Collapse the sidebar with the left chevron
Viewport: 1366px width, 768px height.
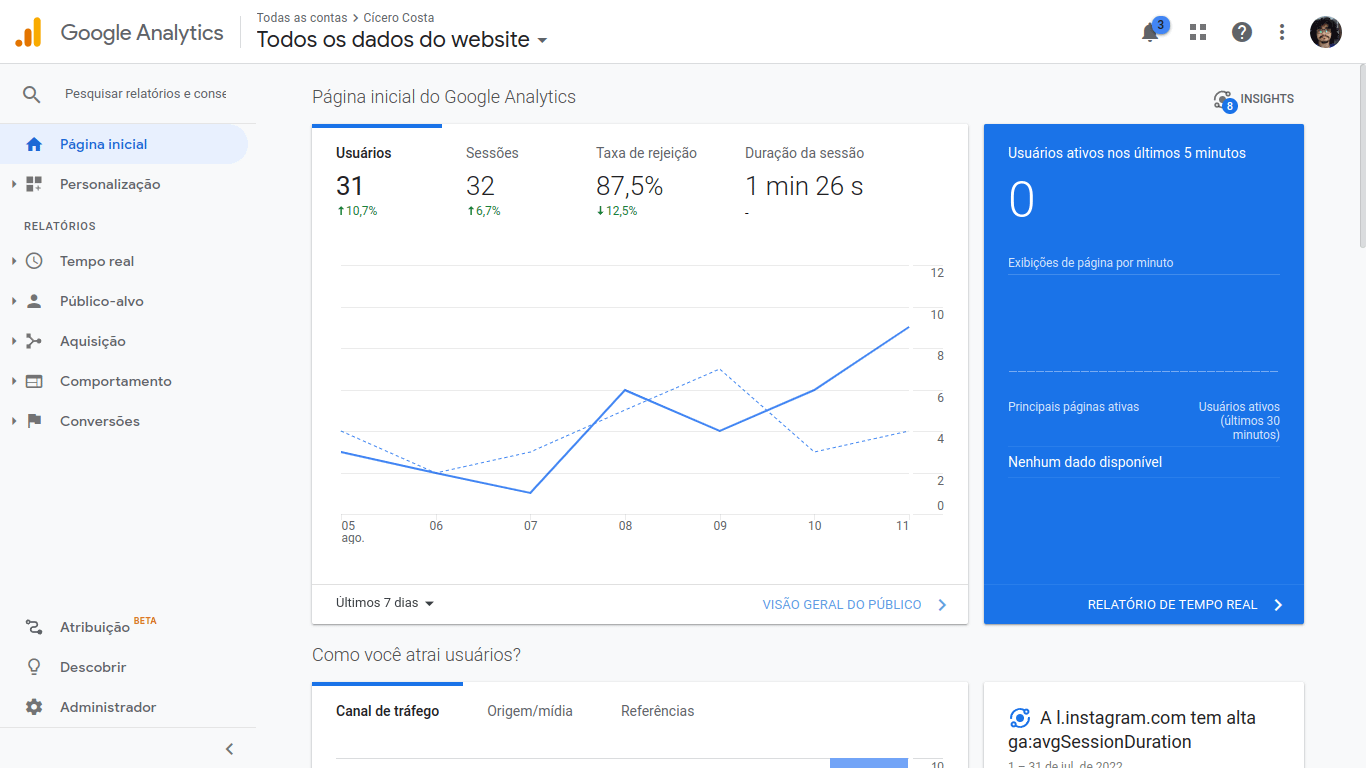click(x=229, y=749)
